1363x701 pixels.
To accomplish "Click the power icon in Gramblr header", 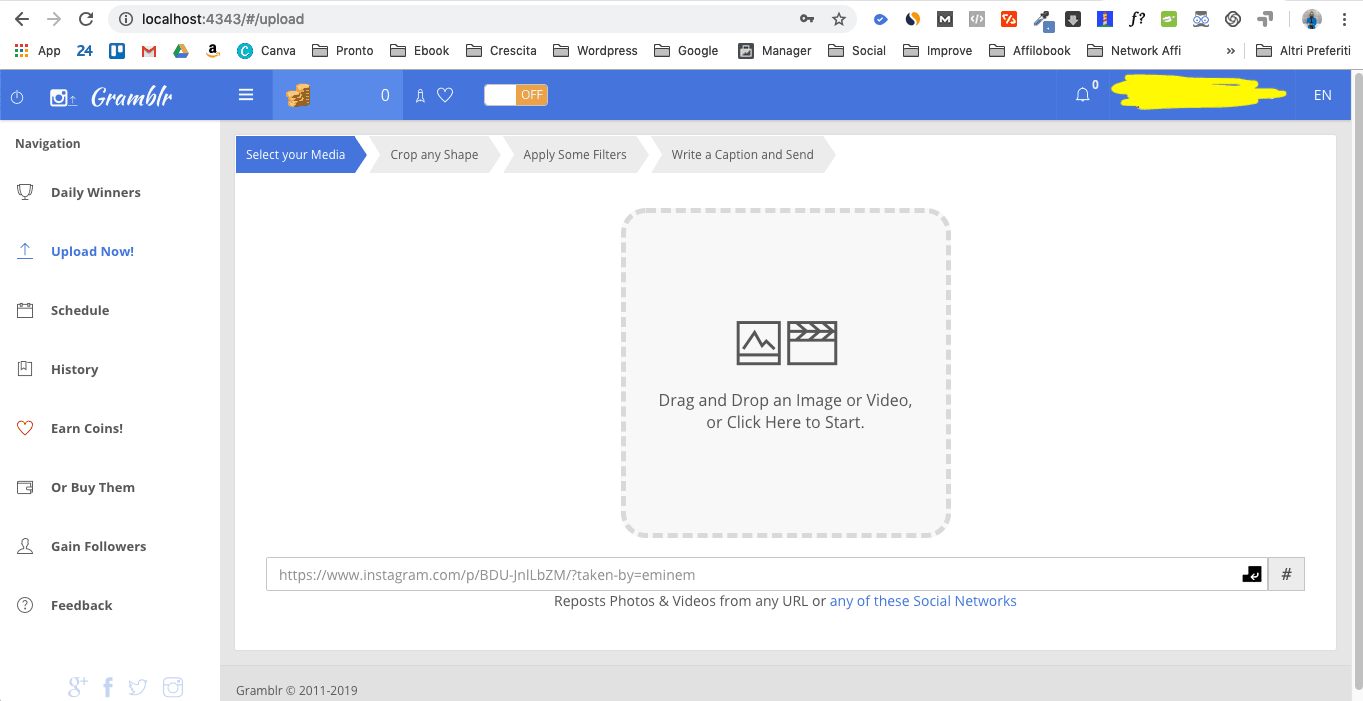I will click(17, 96).
